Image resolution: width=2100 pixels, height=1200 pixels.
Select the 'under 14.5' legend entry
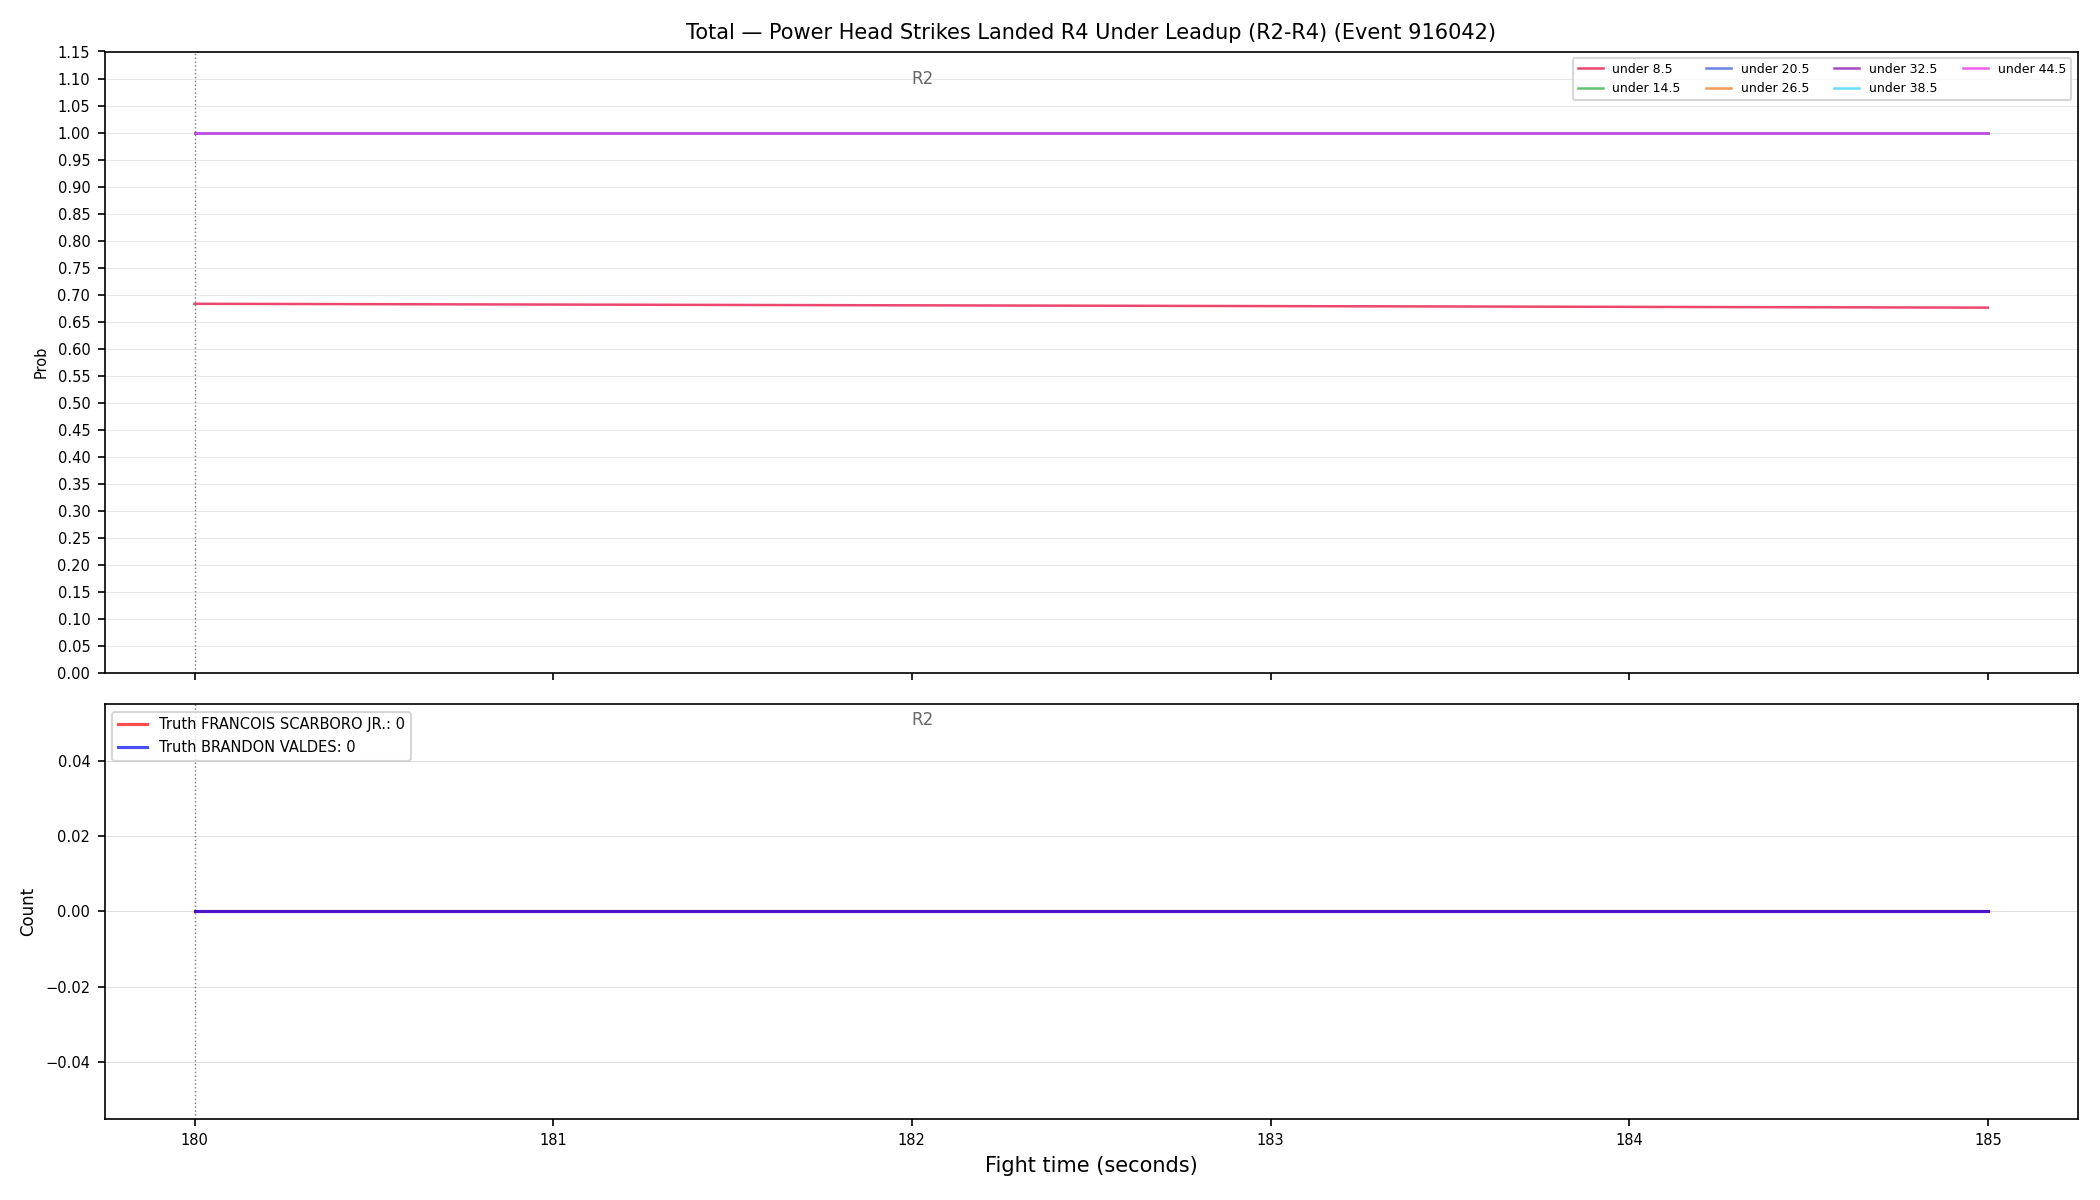pos(1628,88)
